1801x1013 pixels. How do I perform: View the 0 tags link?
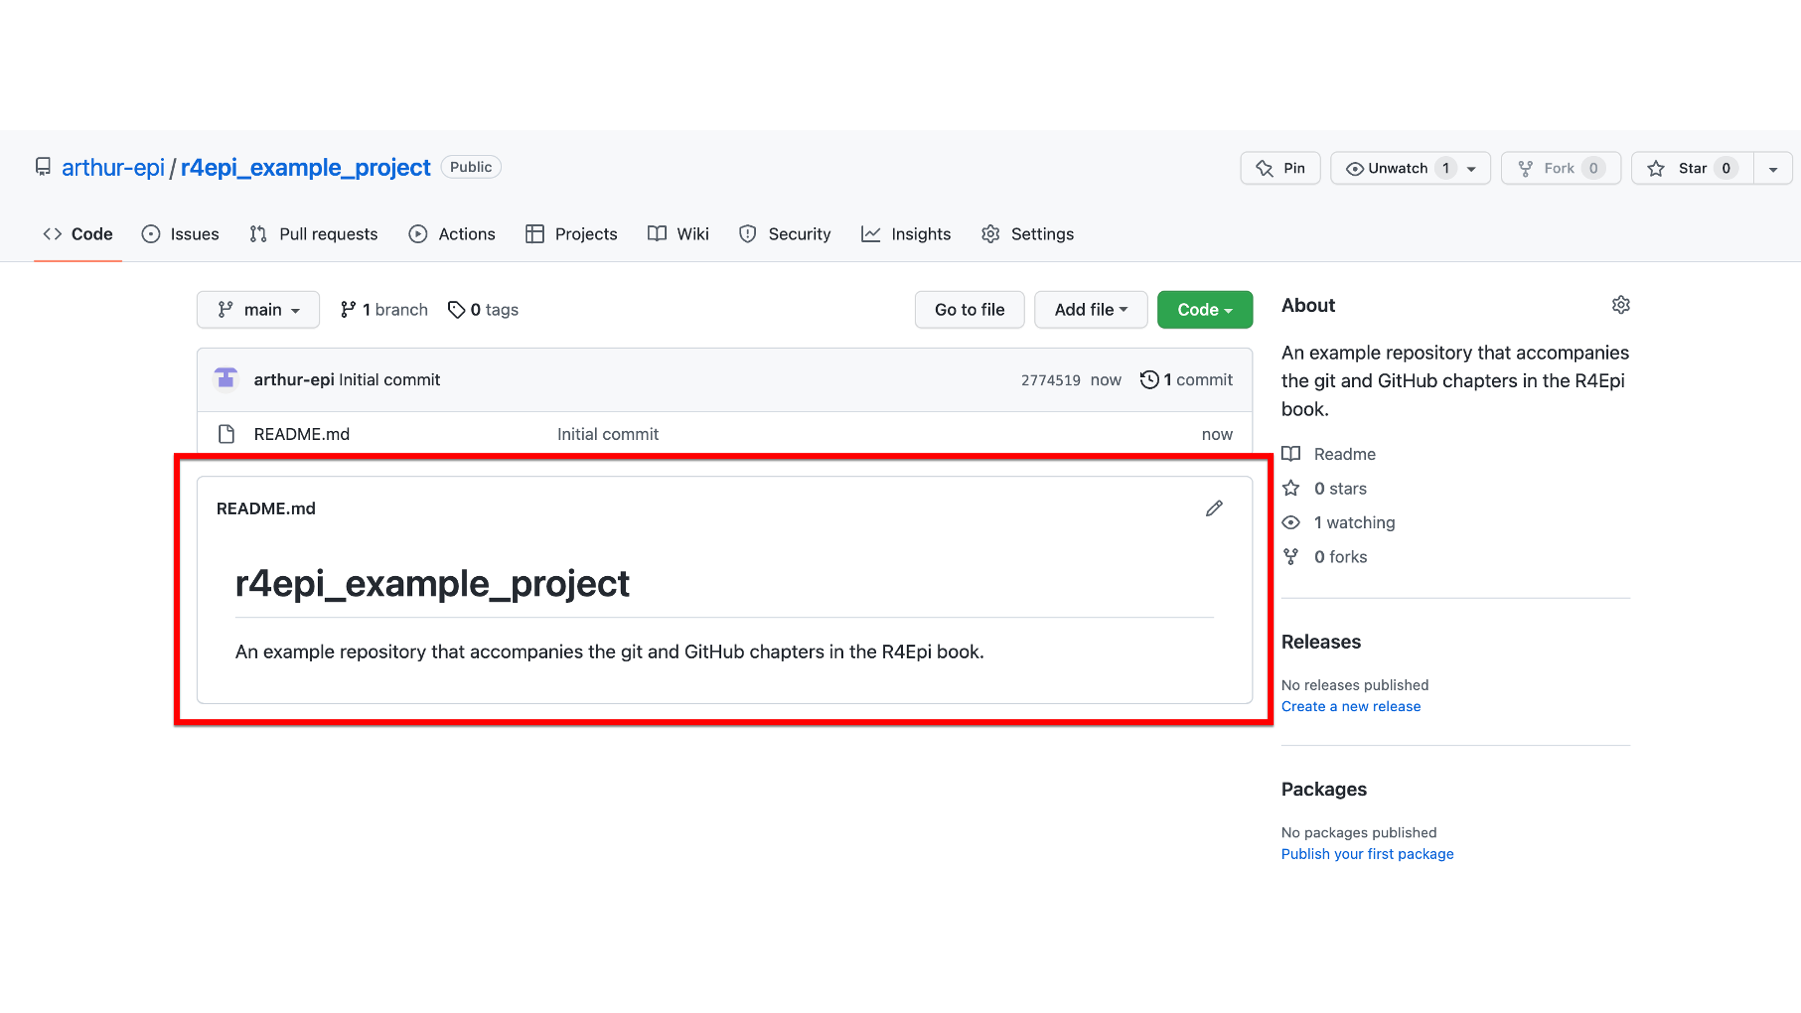pyautogui.click(x=483, y=310)
